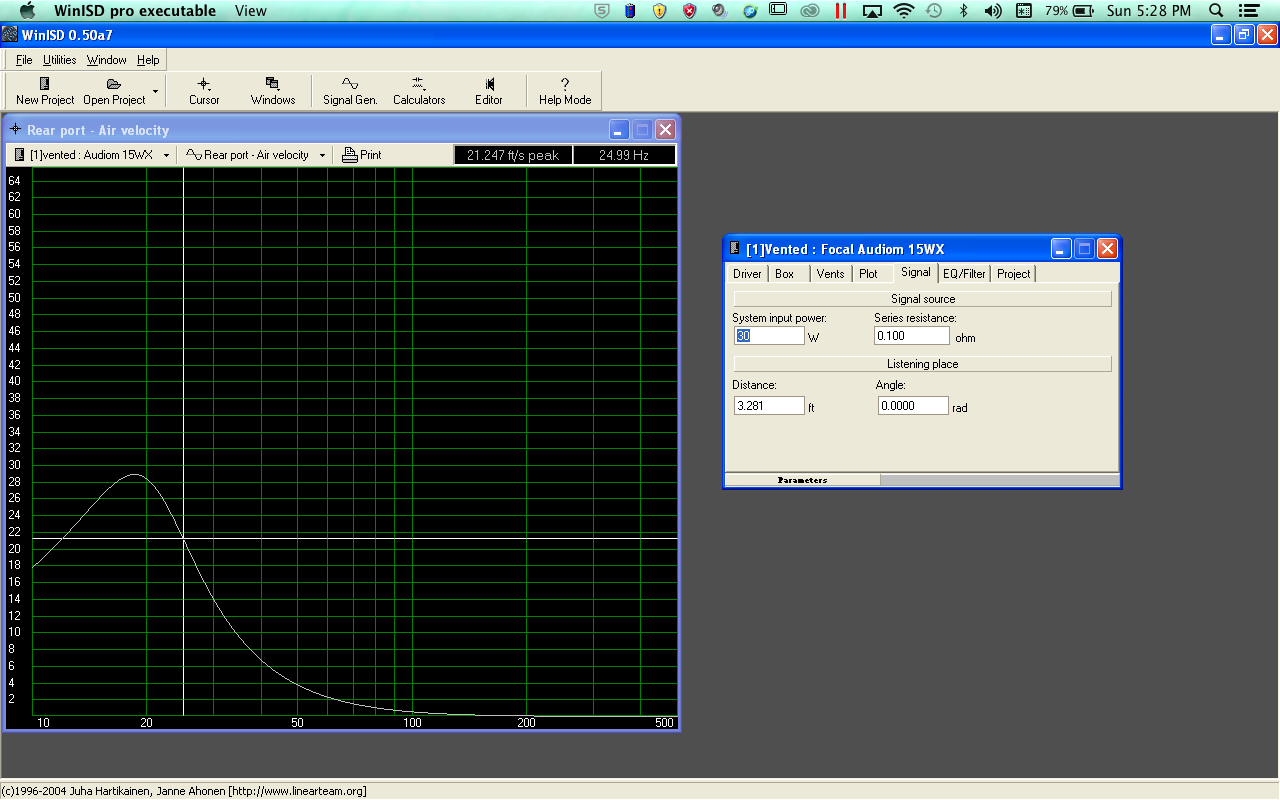
Task: Click the System input power field
Action: [x=769, y=336]
